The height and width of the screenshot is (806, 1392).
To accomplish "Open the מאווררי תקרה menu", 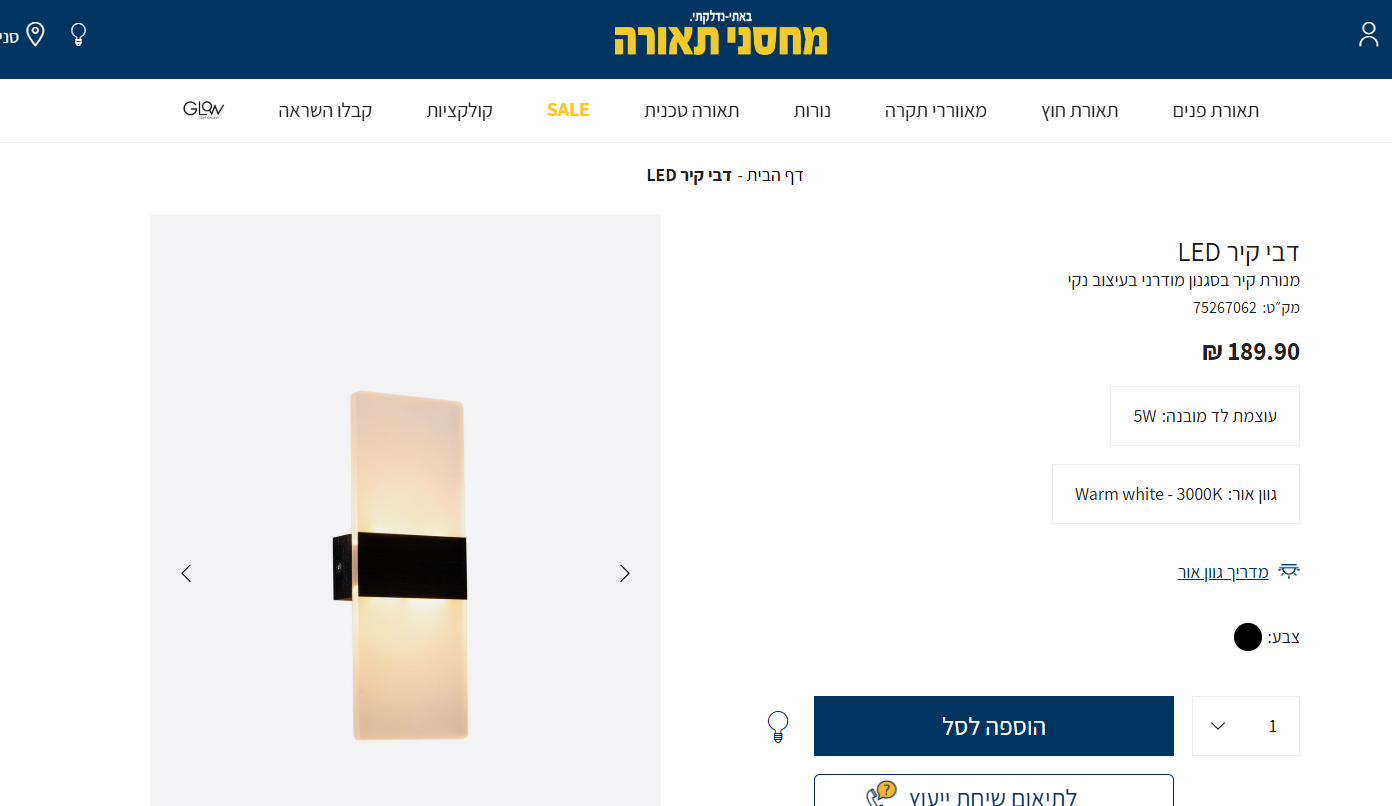I will coord(936,110).
